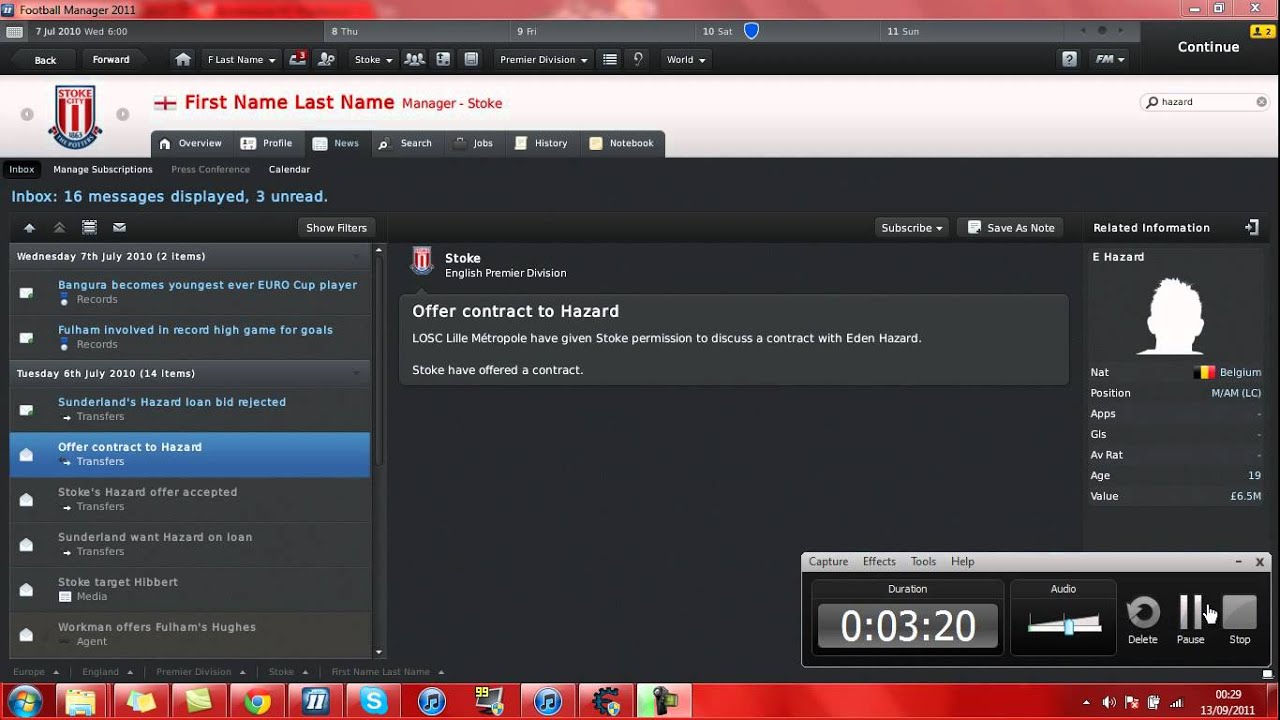Open Skype from the taskbar
This screenshot has width=1280, height=720.
coord(374,702)
